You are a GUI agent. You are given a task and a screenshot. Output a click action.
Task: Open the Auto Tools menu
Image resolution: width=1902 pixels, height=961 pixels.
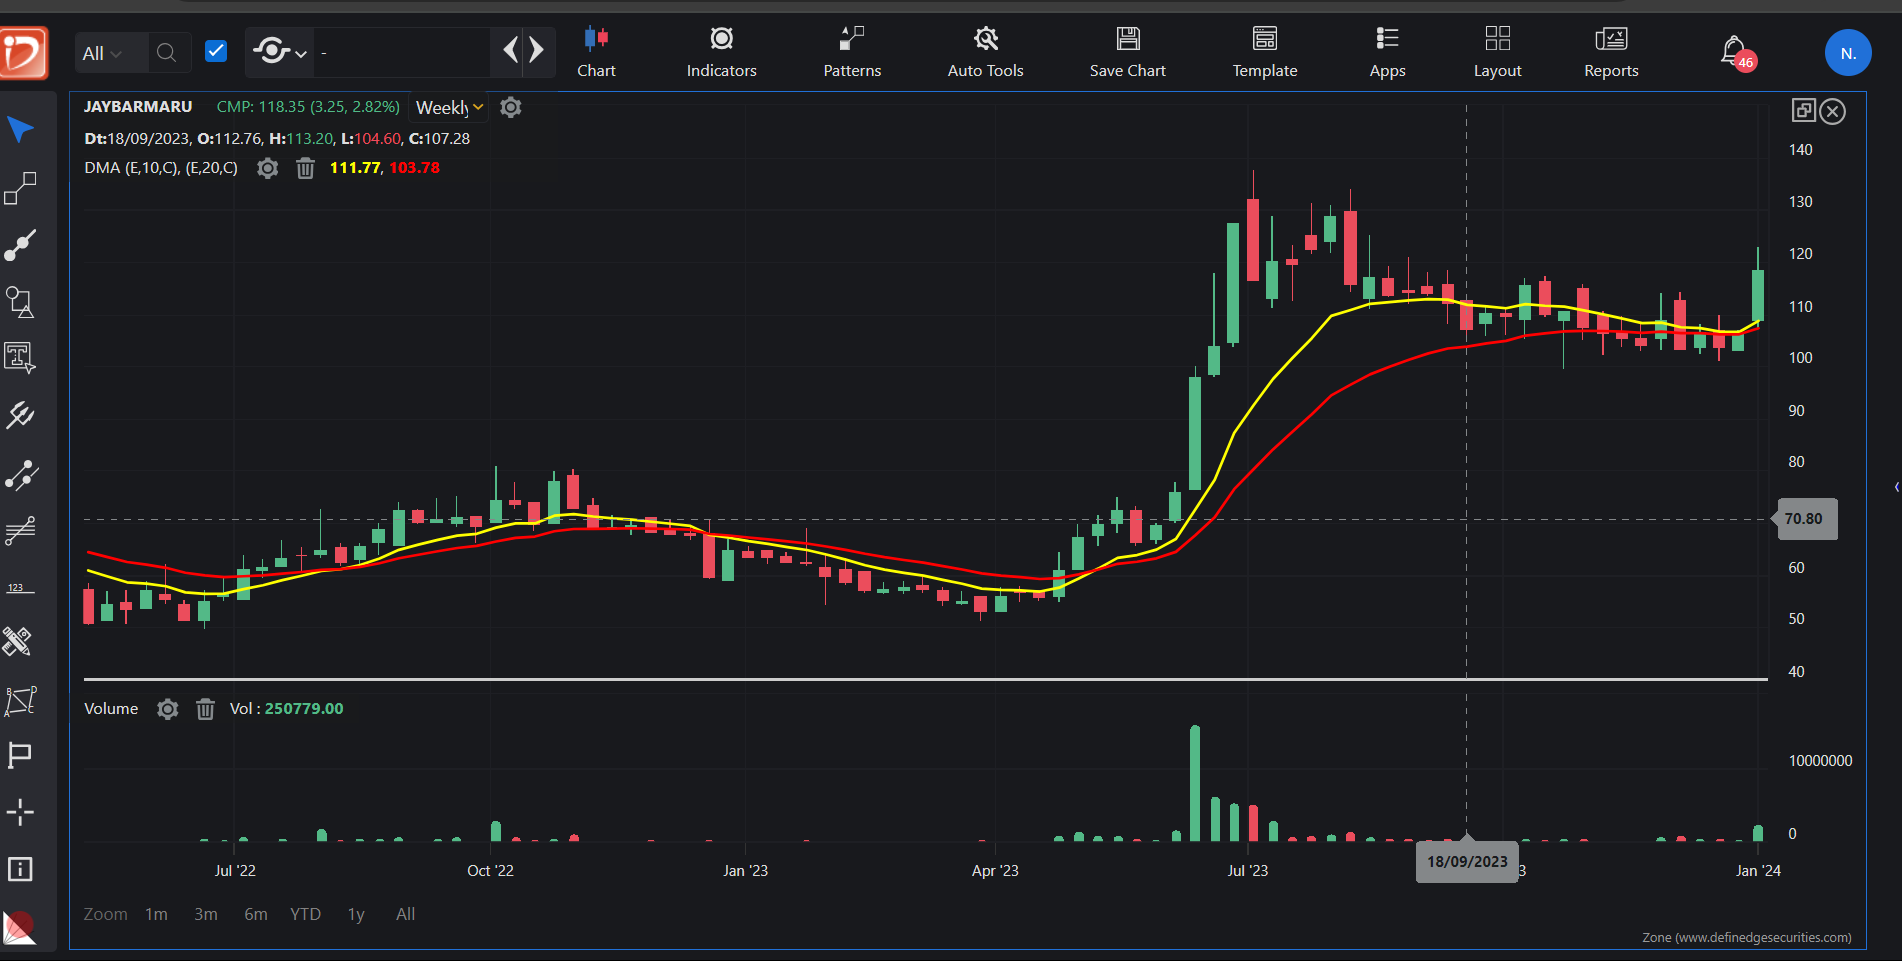point(985,52)
